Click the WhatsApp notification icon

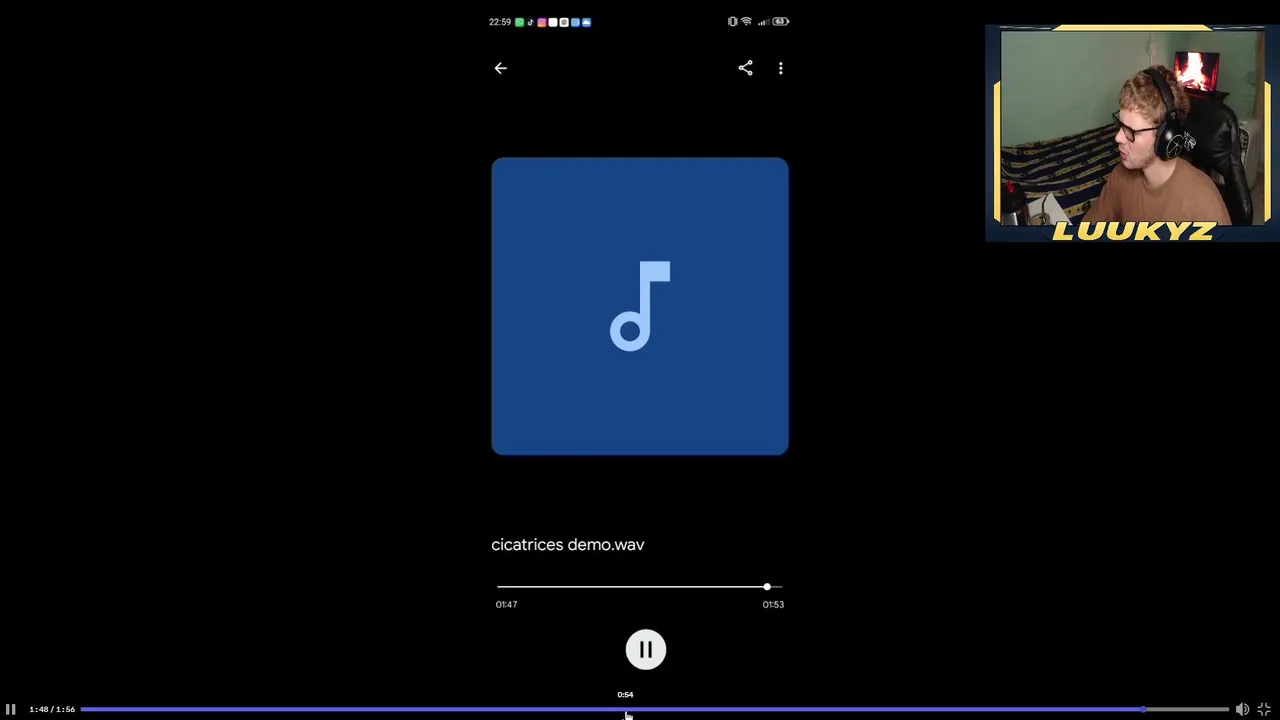[x=519, y=22]
